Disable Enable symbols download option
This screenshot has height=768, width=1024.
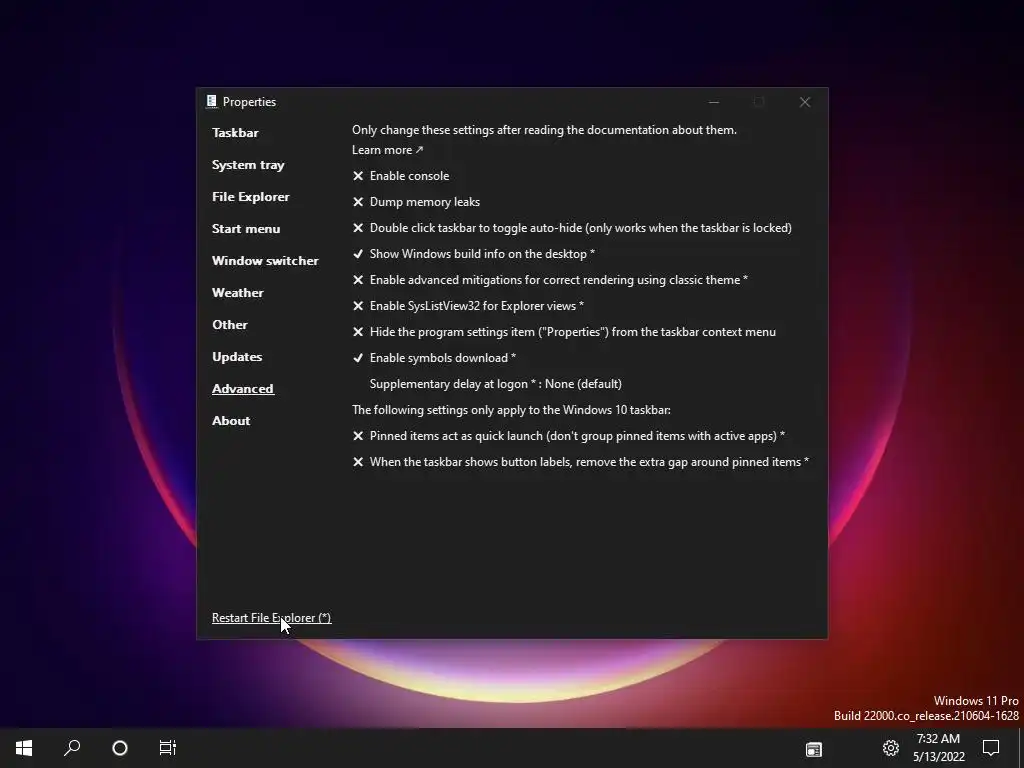tap(434, 358)
